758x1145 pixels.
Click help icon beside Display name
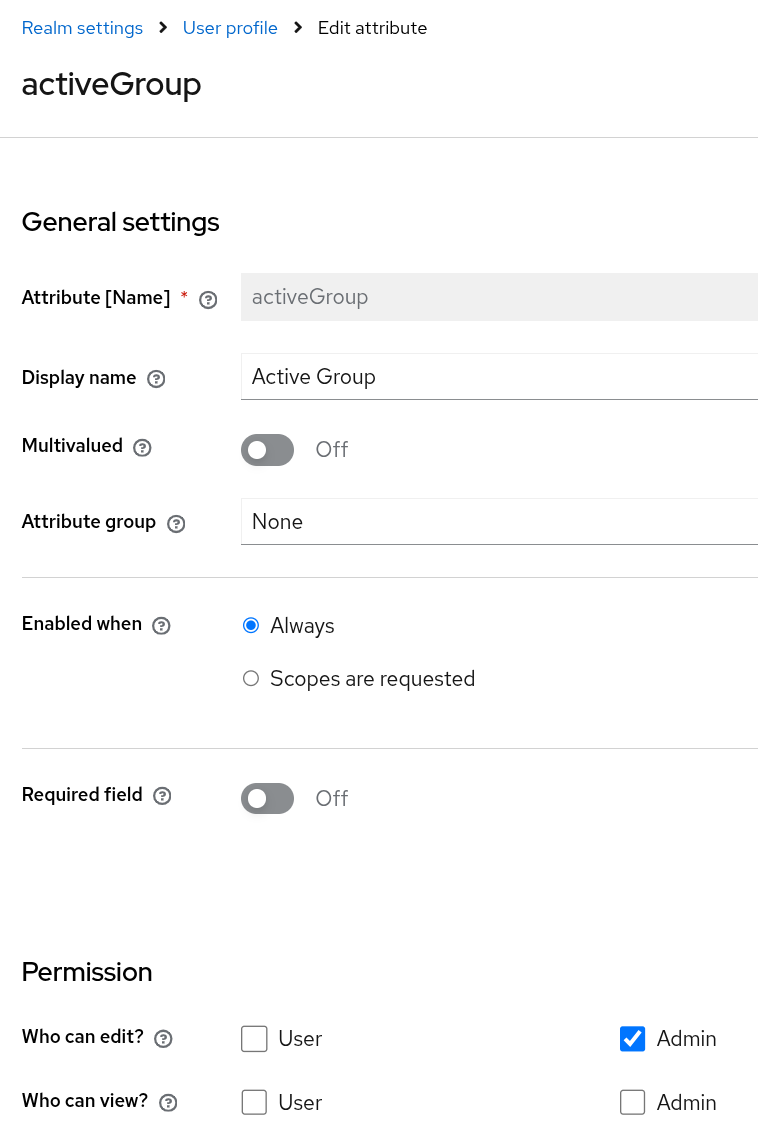tap(156, 379)
